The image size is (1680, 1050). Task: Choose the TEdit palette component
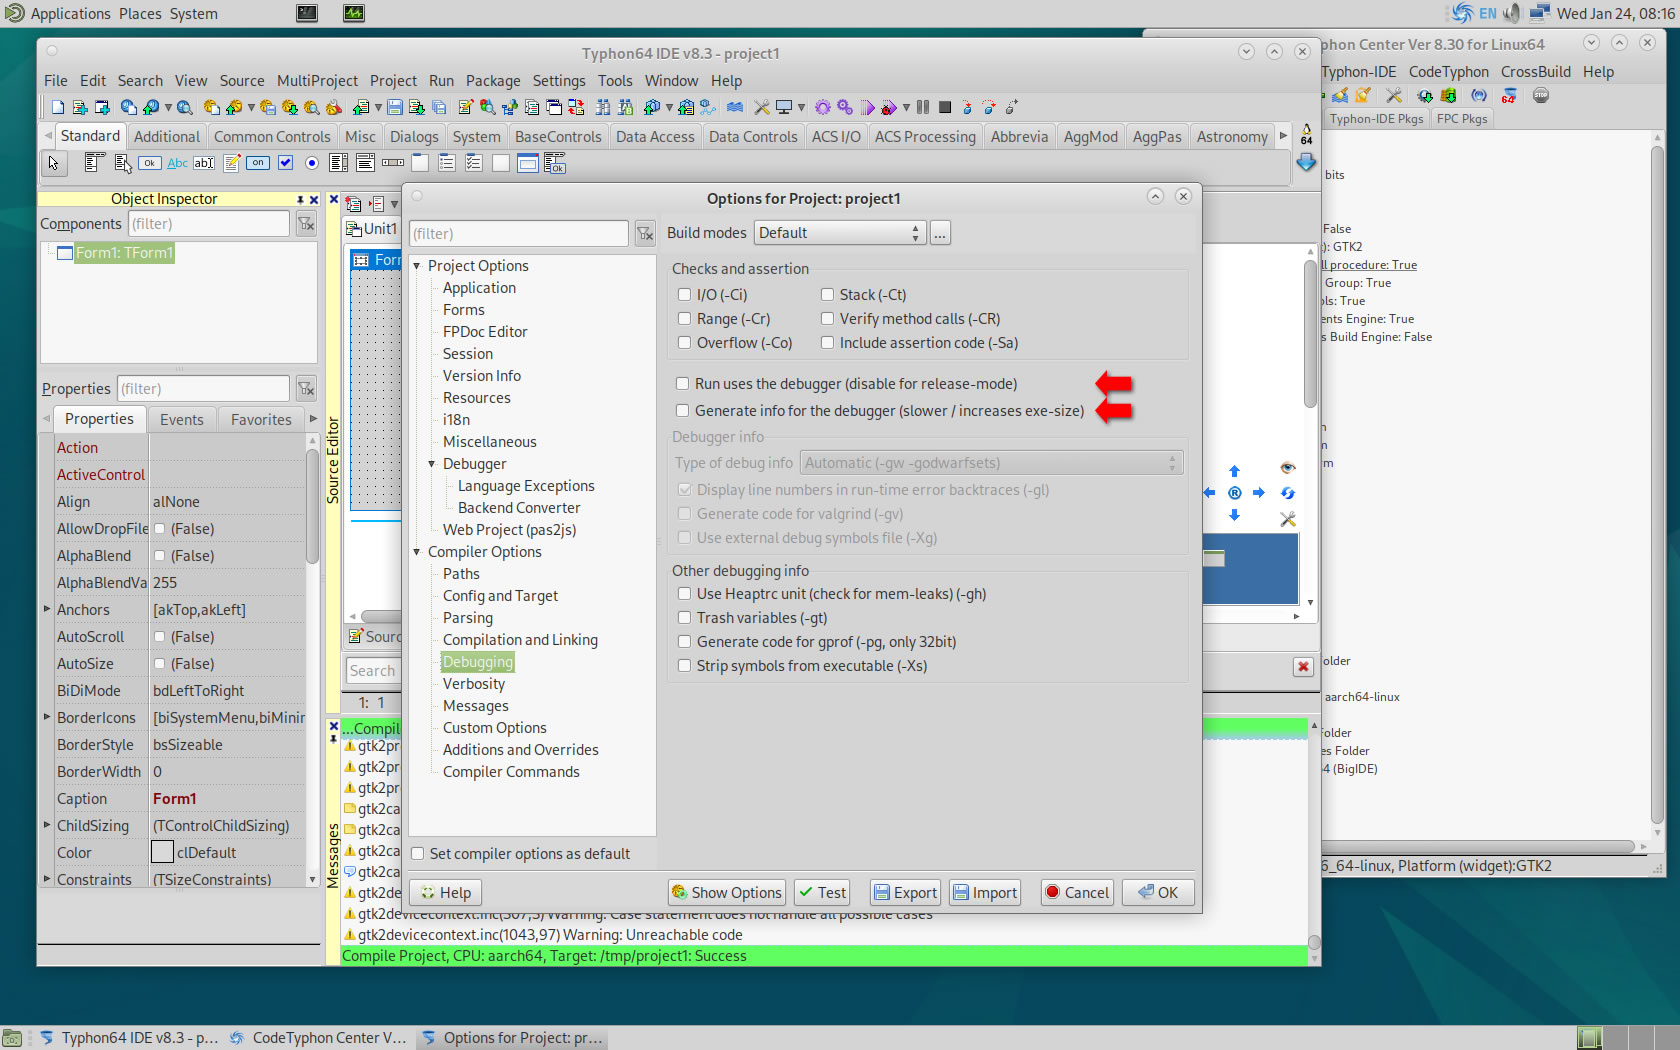click(204, 163)
